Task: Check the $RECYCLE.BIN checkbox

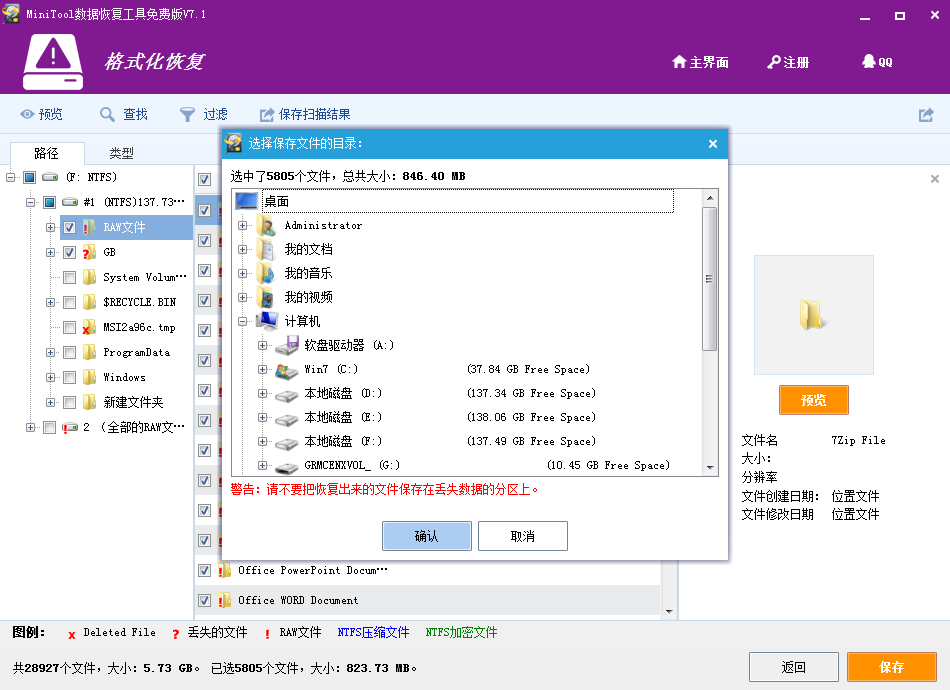Action: point(69,302)
